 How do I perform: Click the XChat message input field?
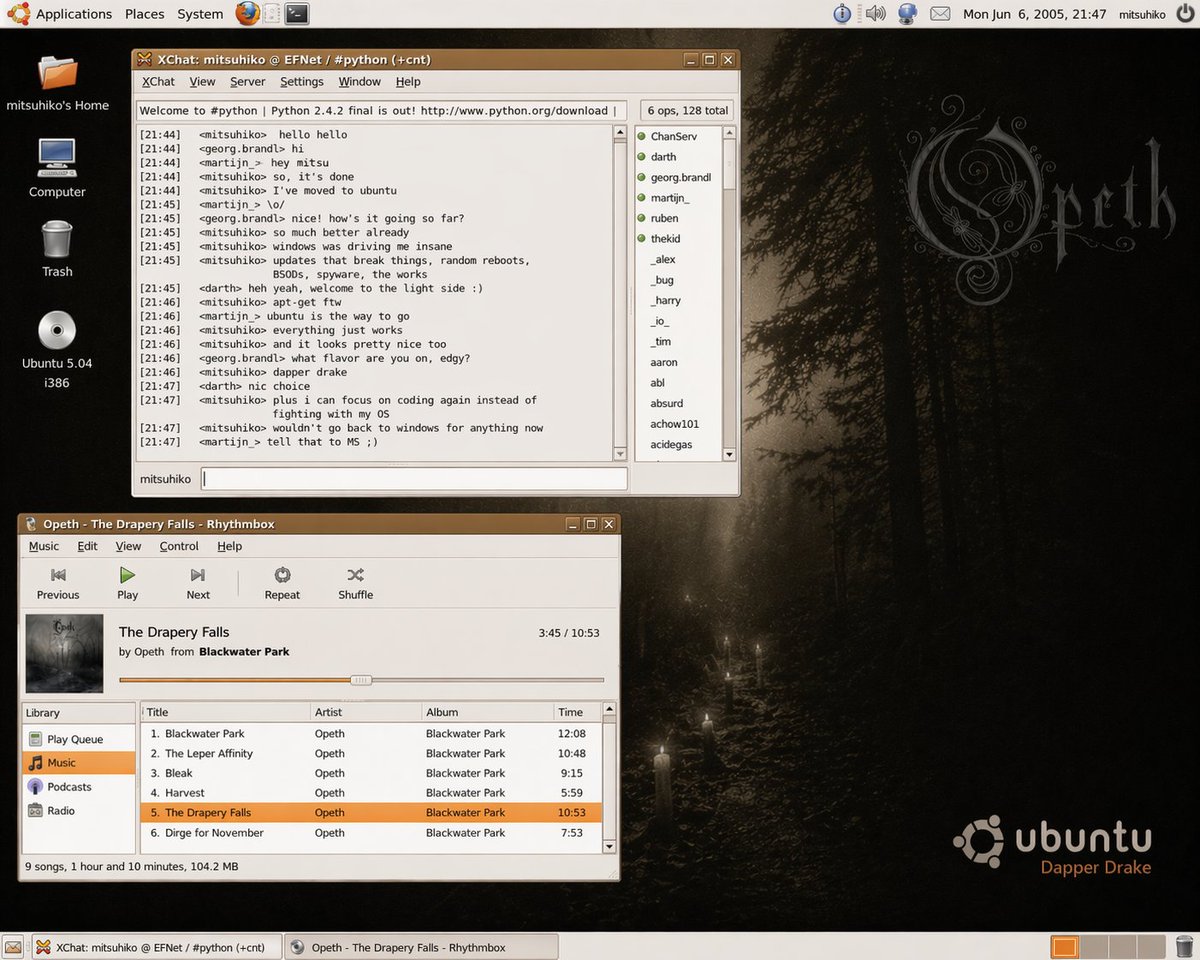click(x=414, y=479)
